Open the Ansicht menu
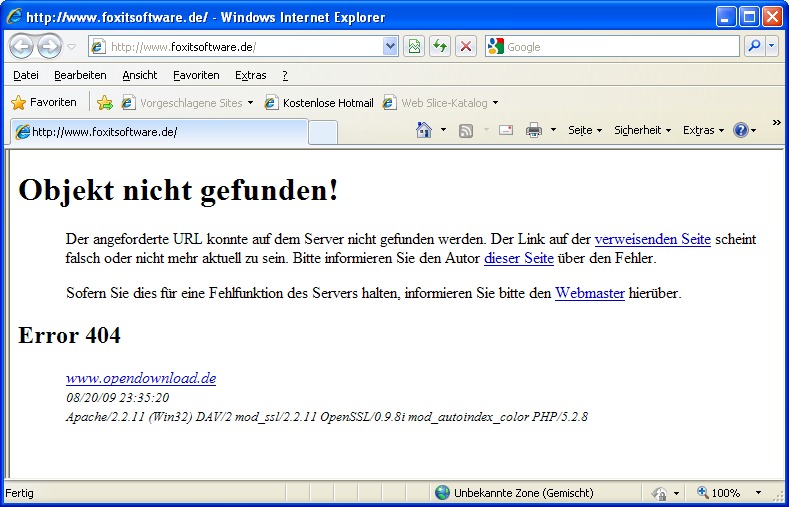 (x=140, y=75)
